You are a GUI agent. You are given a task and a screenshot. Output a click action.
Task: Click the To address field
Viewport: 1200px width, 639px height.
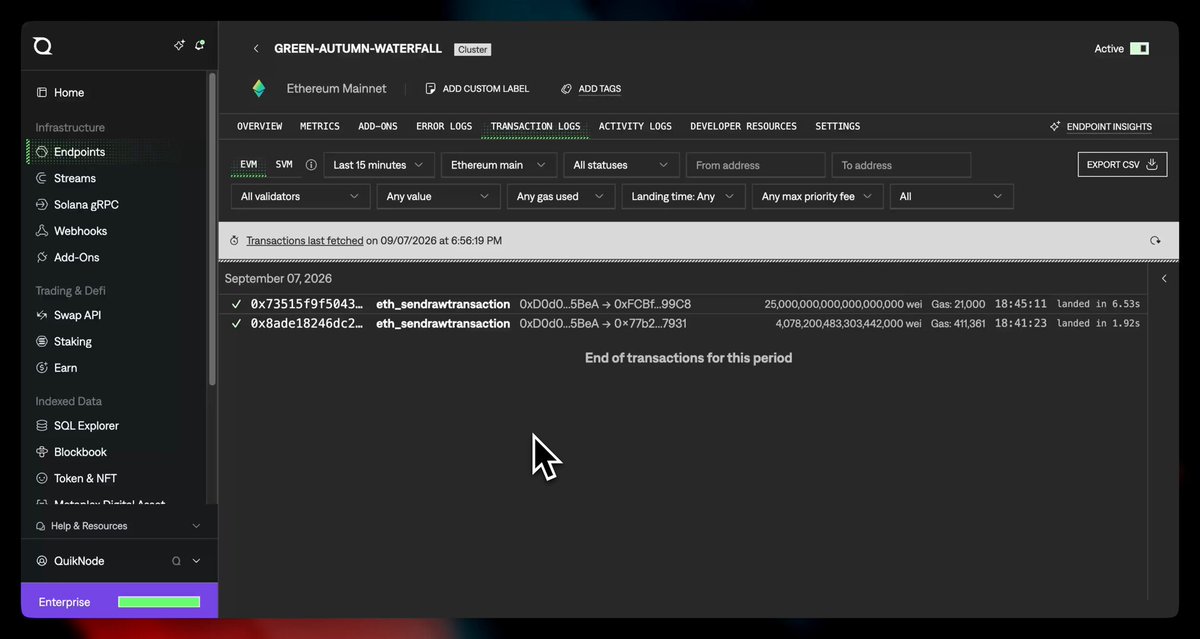coord(901,165)
